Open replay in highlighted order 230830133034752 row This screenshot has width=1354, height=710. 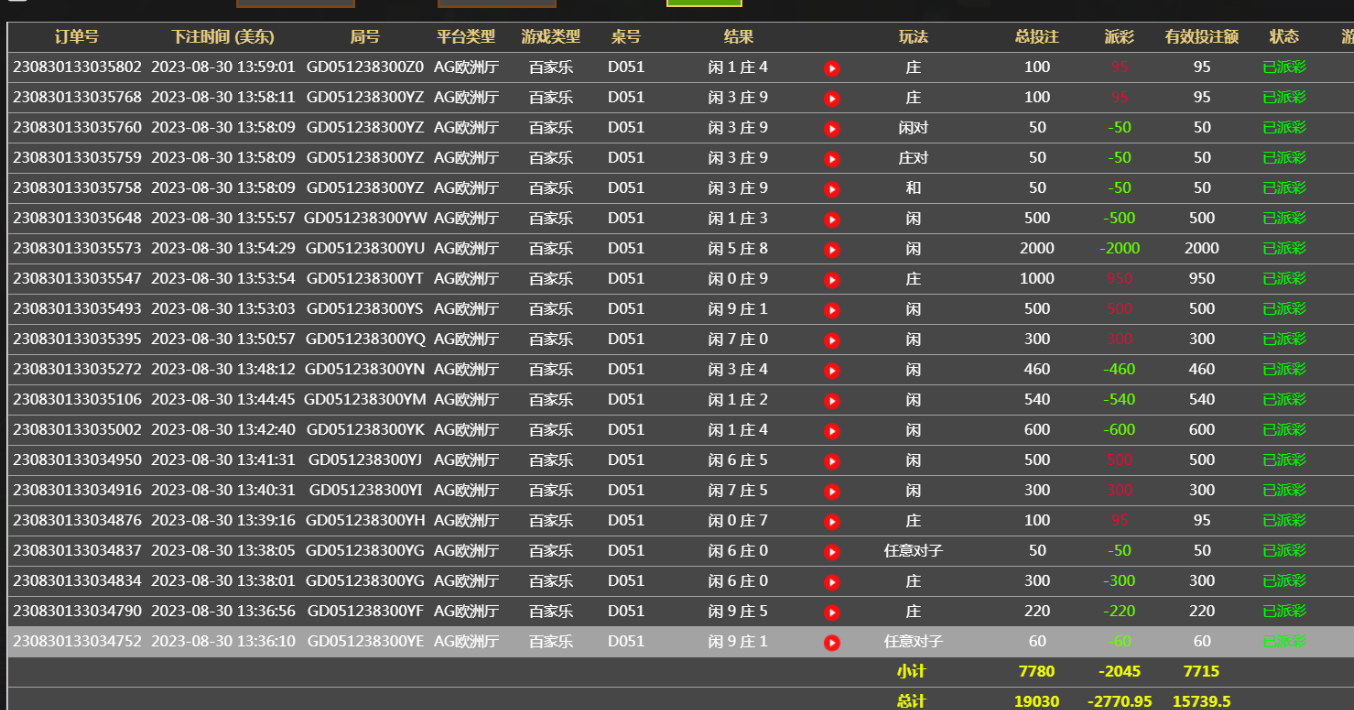click(x=832, y=642)
